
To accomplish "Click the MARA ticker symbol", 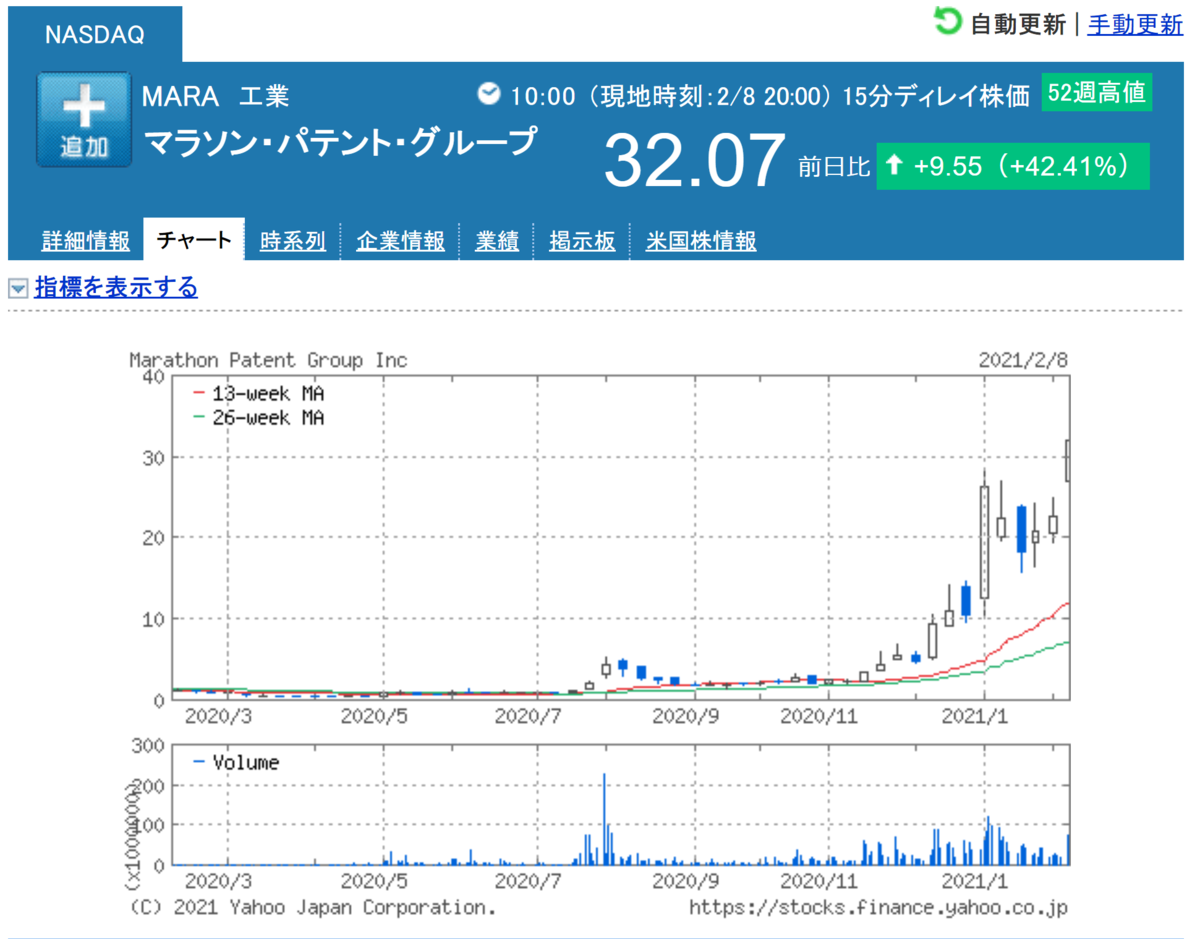I will [x=181, y=96].
